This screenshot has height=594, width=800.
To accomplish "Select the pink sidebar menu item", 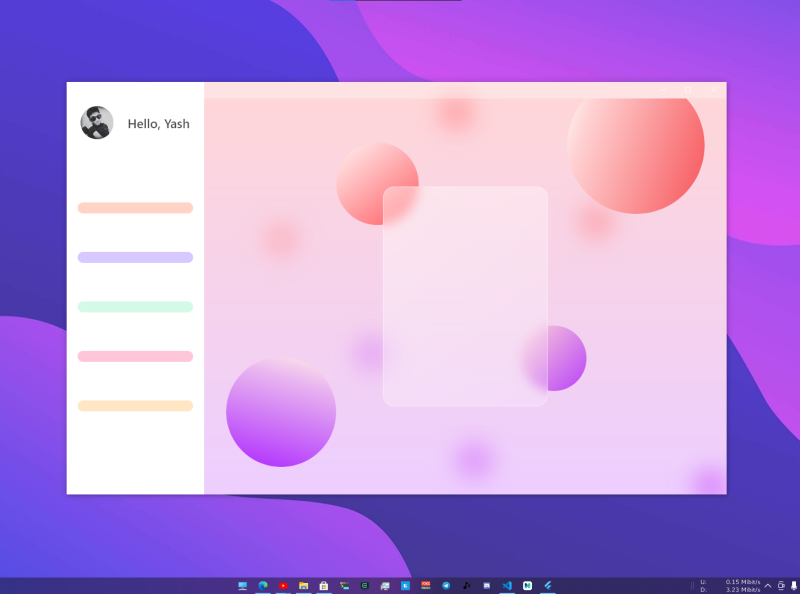I will point(135,356).
